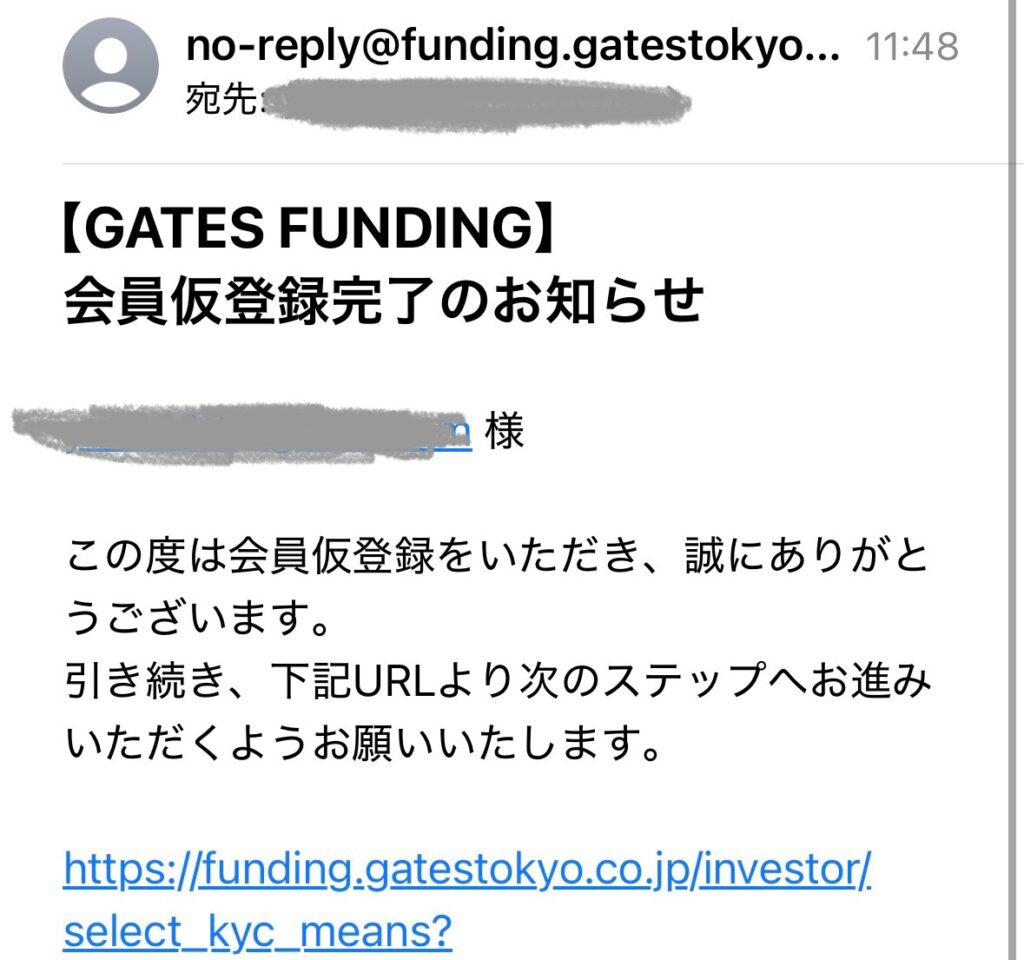Tap the divider below the email header

(x=536, y=163)
